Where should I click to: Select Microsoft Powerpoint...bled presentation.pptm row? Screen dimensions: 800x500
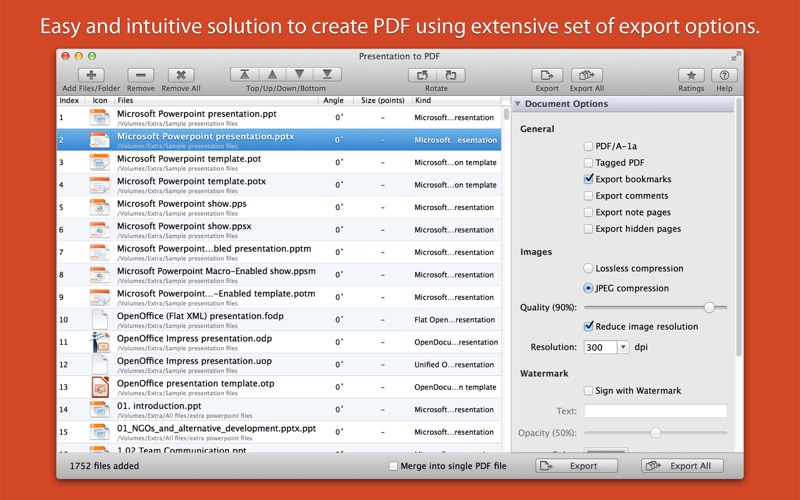coord(279,252)
